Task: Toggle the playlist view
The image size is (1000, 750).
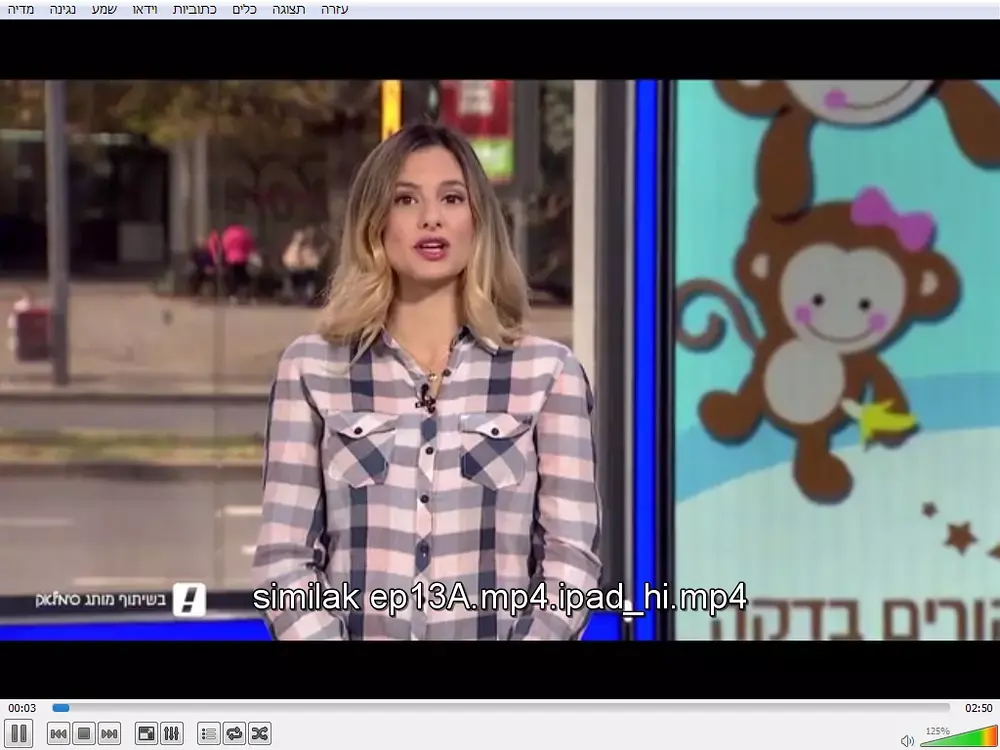Action: pyautogui.click(x=209, y=733)
